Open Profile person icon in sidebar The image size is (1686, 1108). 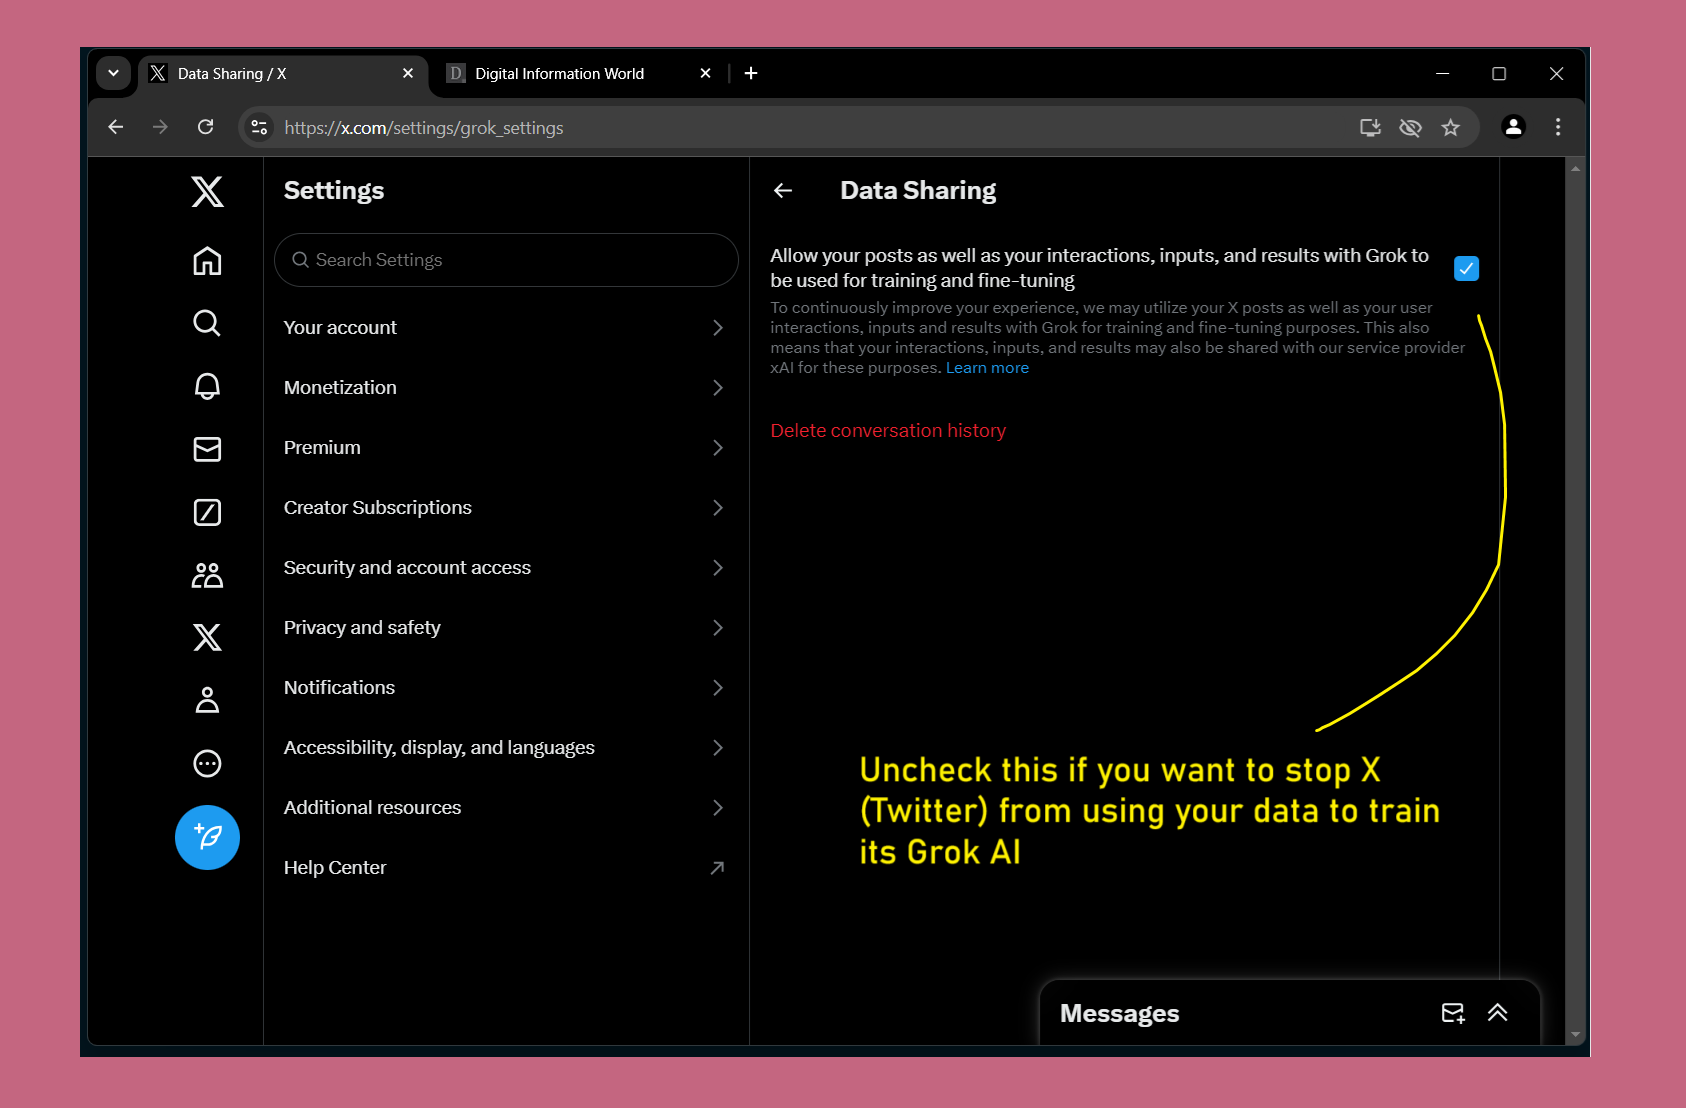pos(207,700)
